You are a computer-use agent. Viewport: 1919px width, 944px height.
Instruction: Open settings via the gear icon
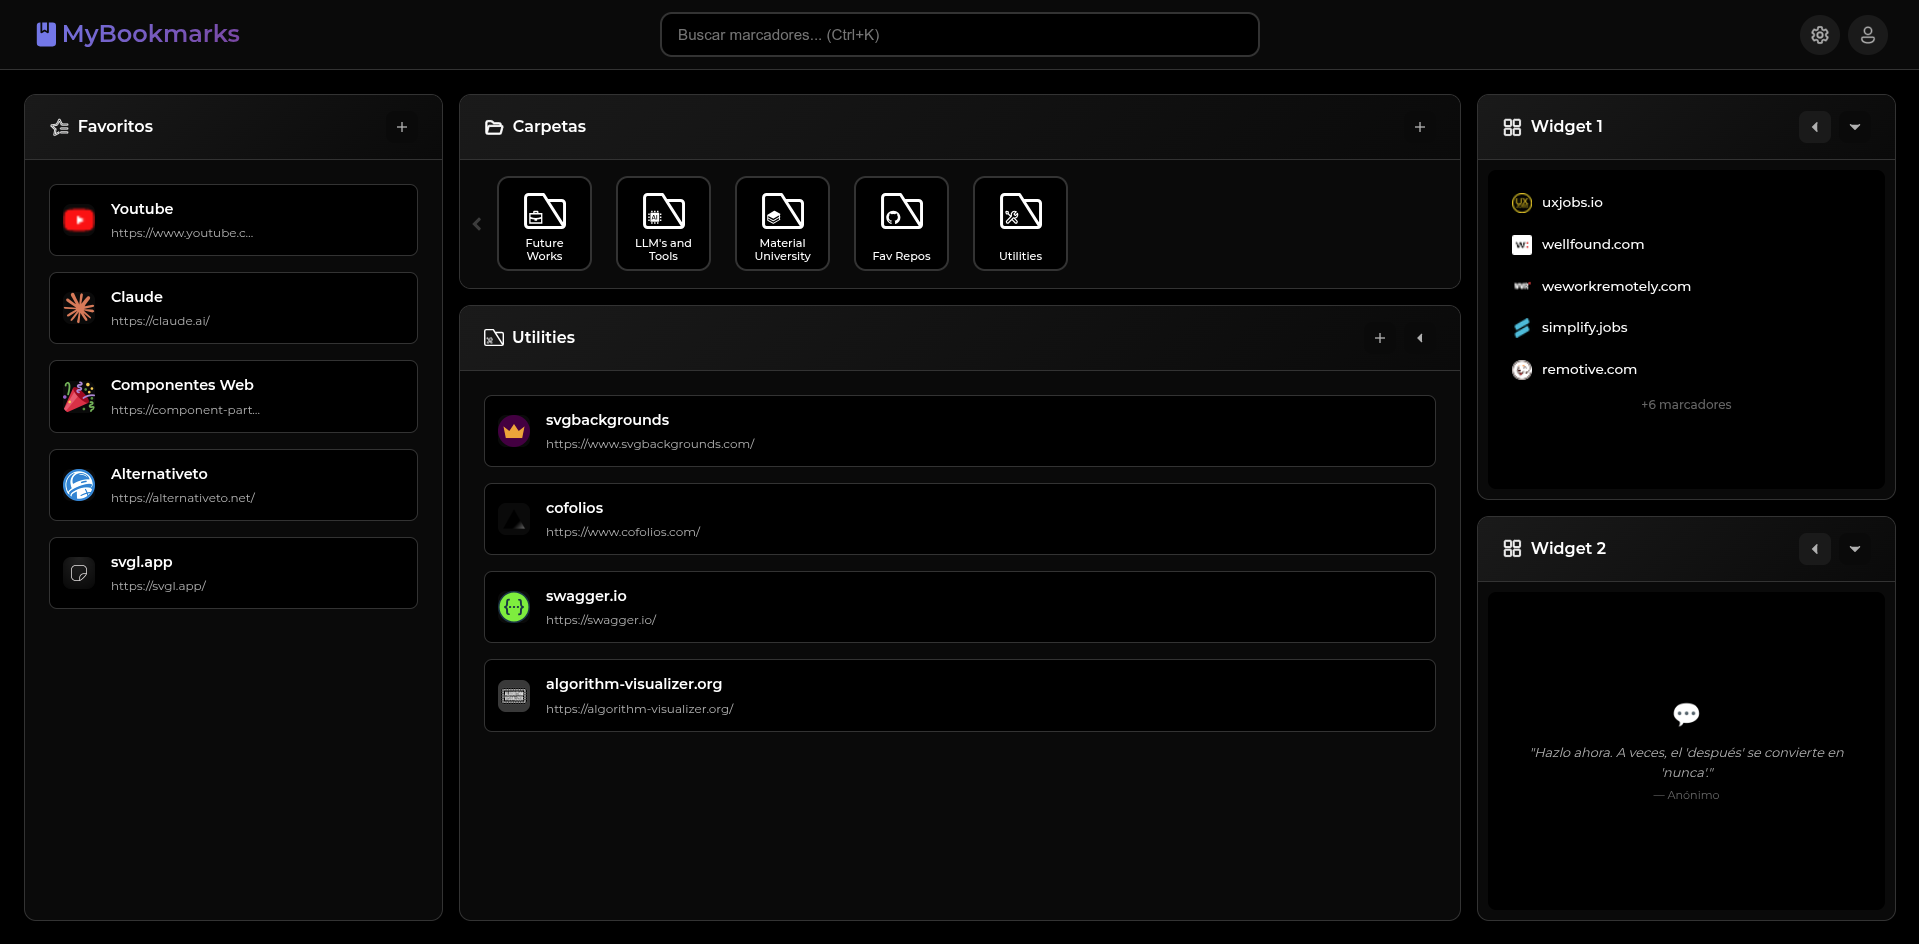click(1820, 35)
